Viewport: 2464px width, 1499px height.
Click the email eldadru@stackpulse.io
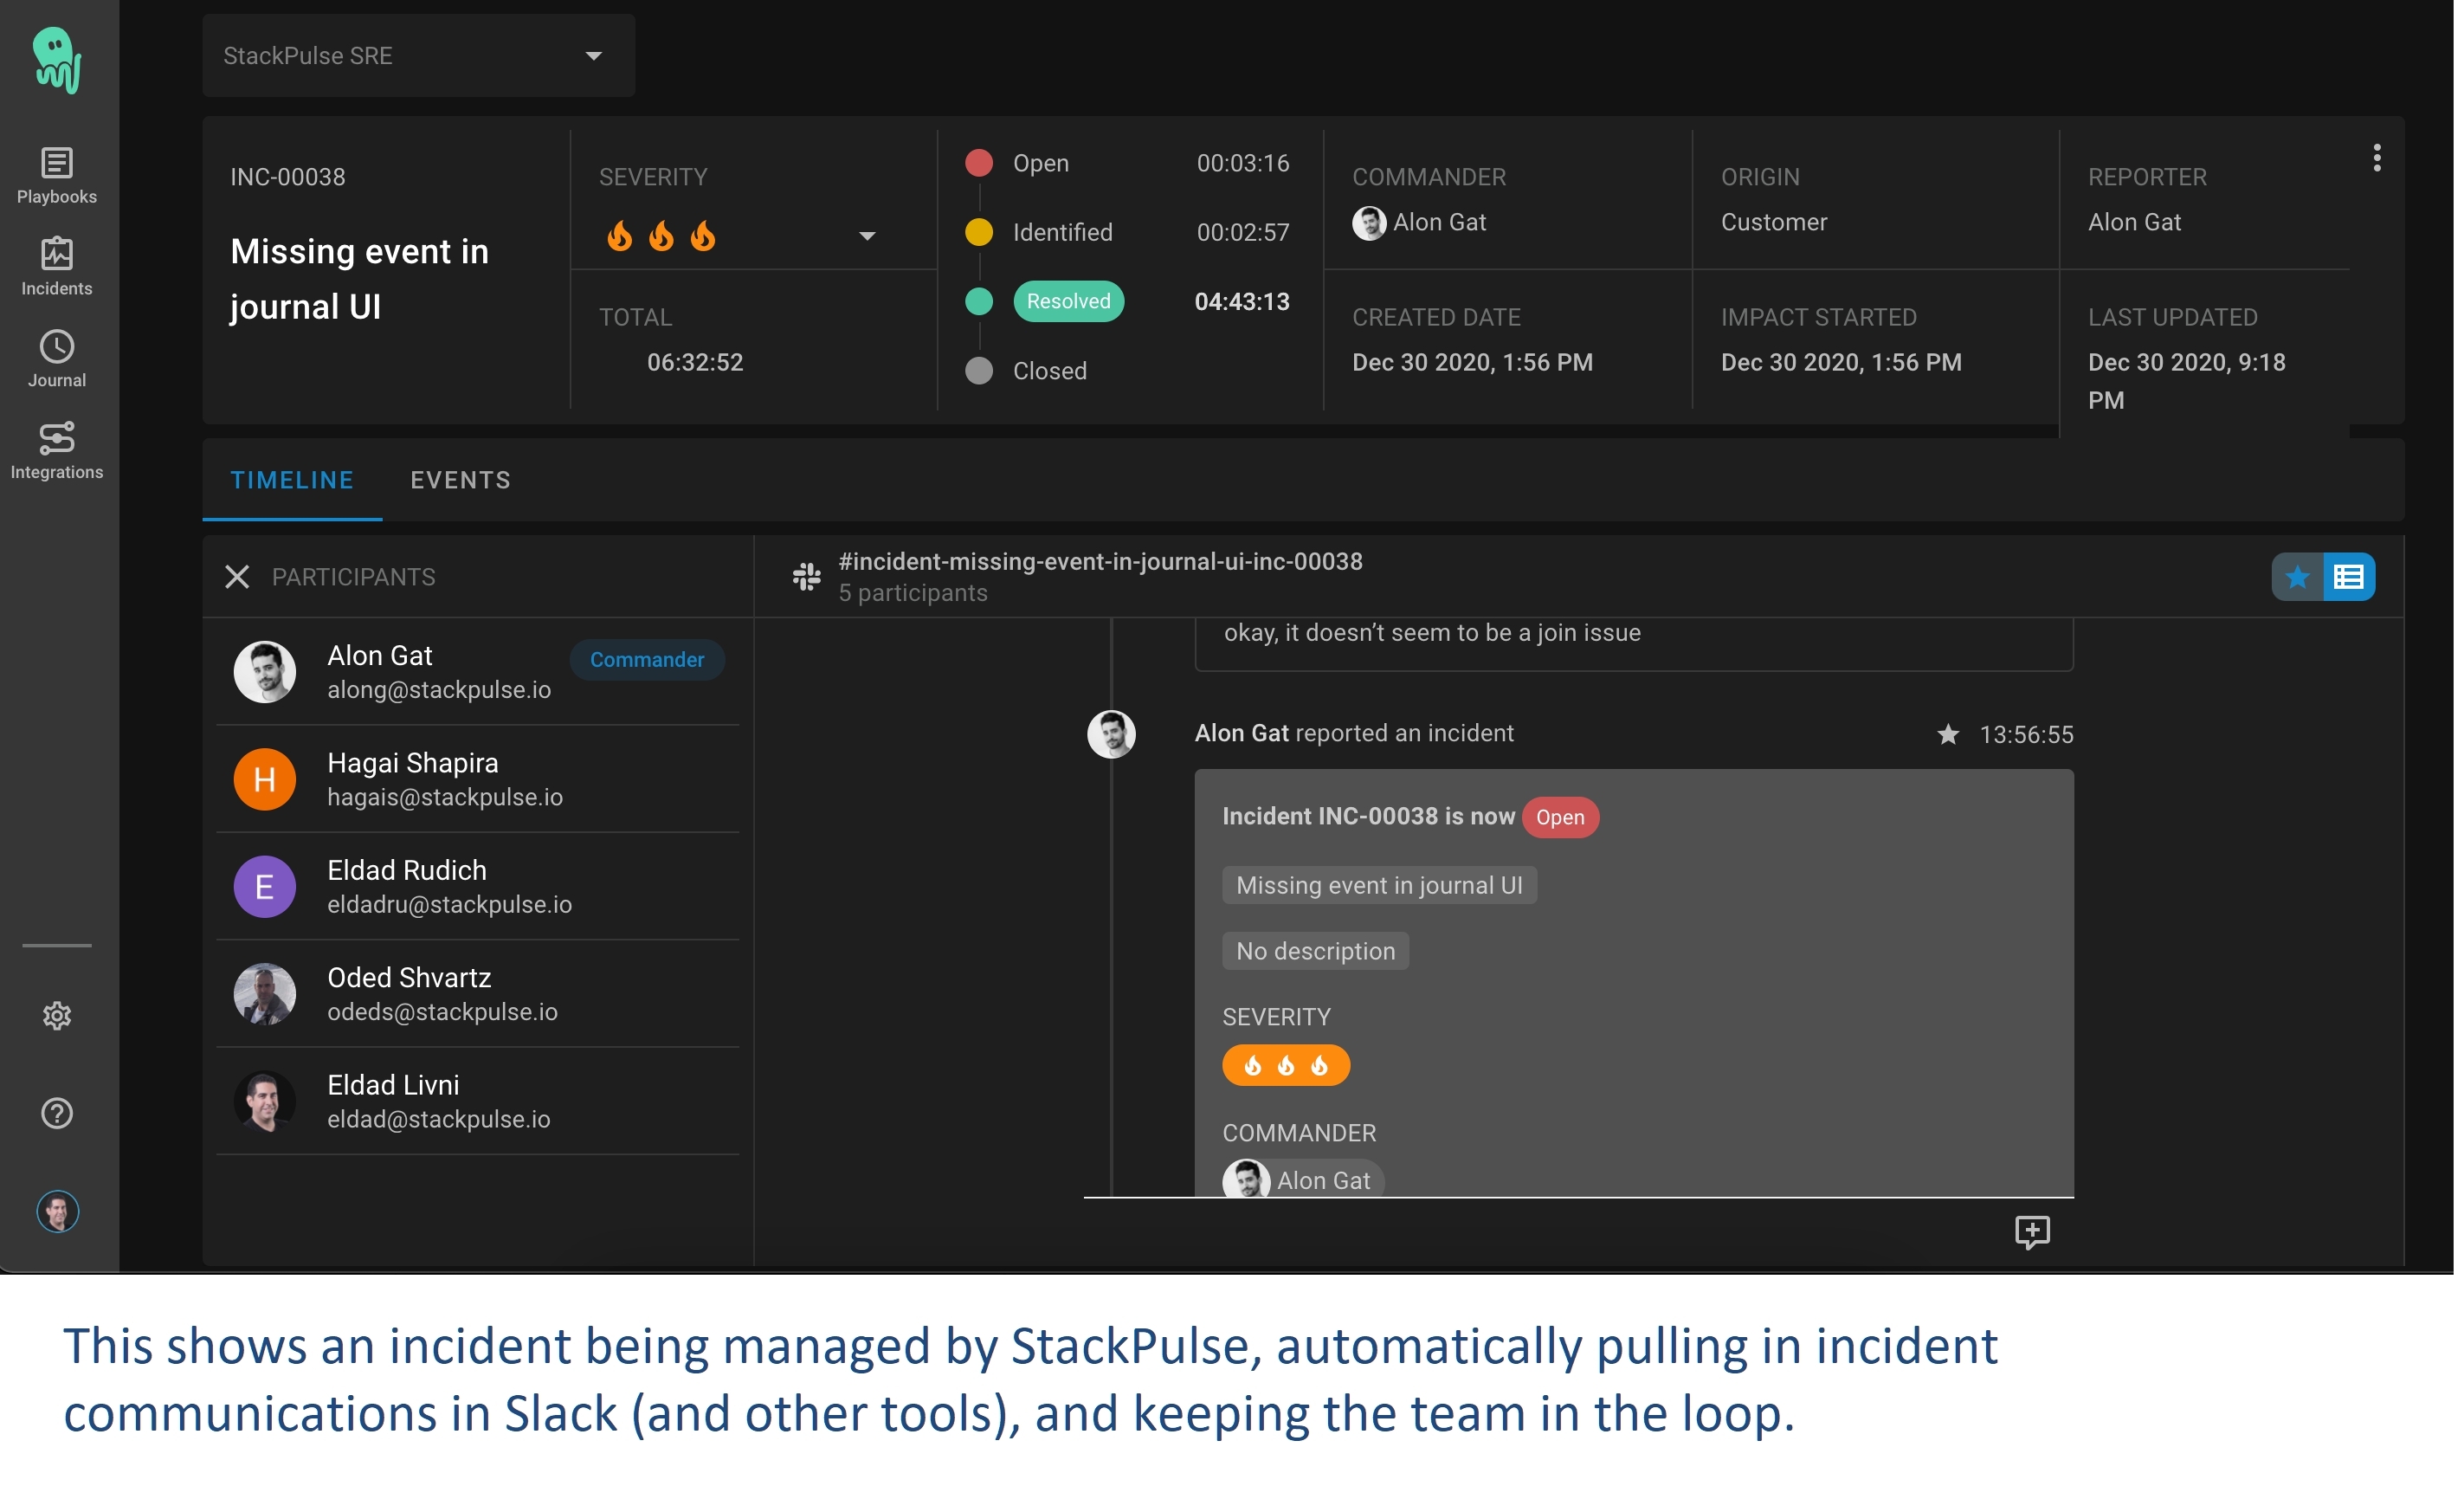[450, 904]
